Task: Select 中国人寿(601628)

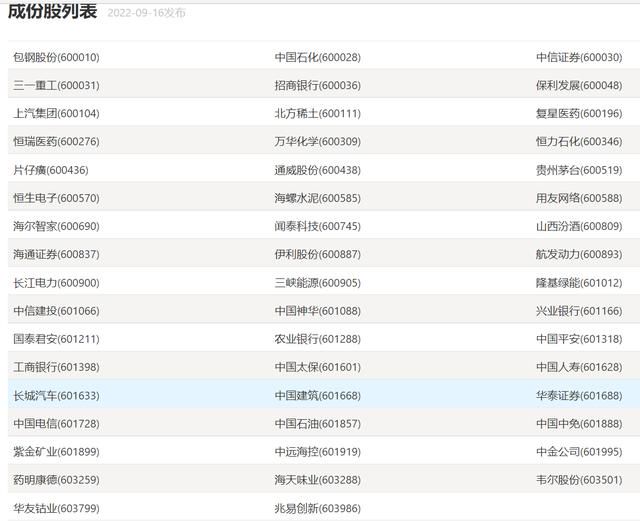Action: tap(579, 367)
